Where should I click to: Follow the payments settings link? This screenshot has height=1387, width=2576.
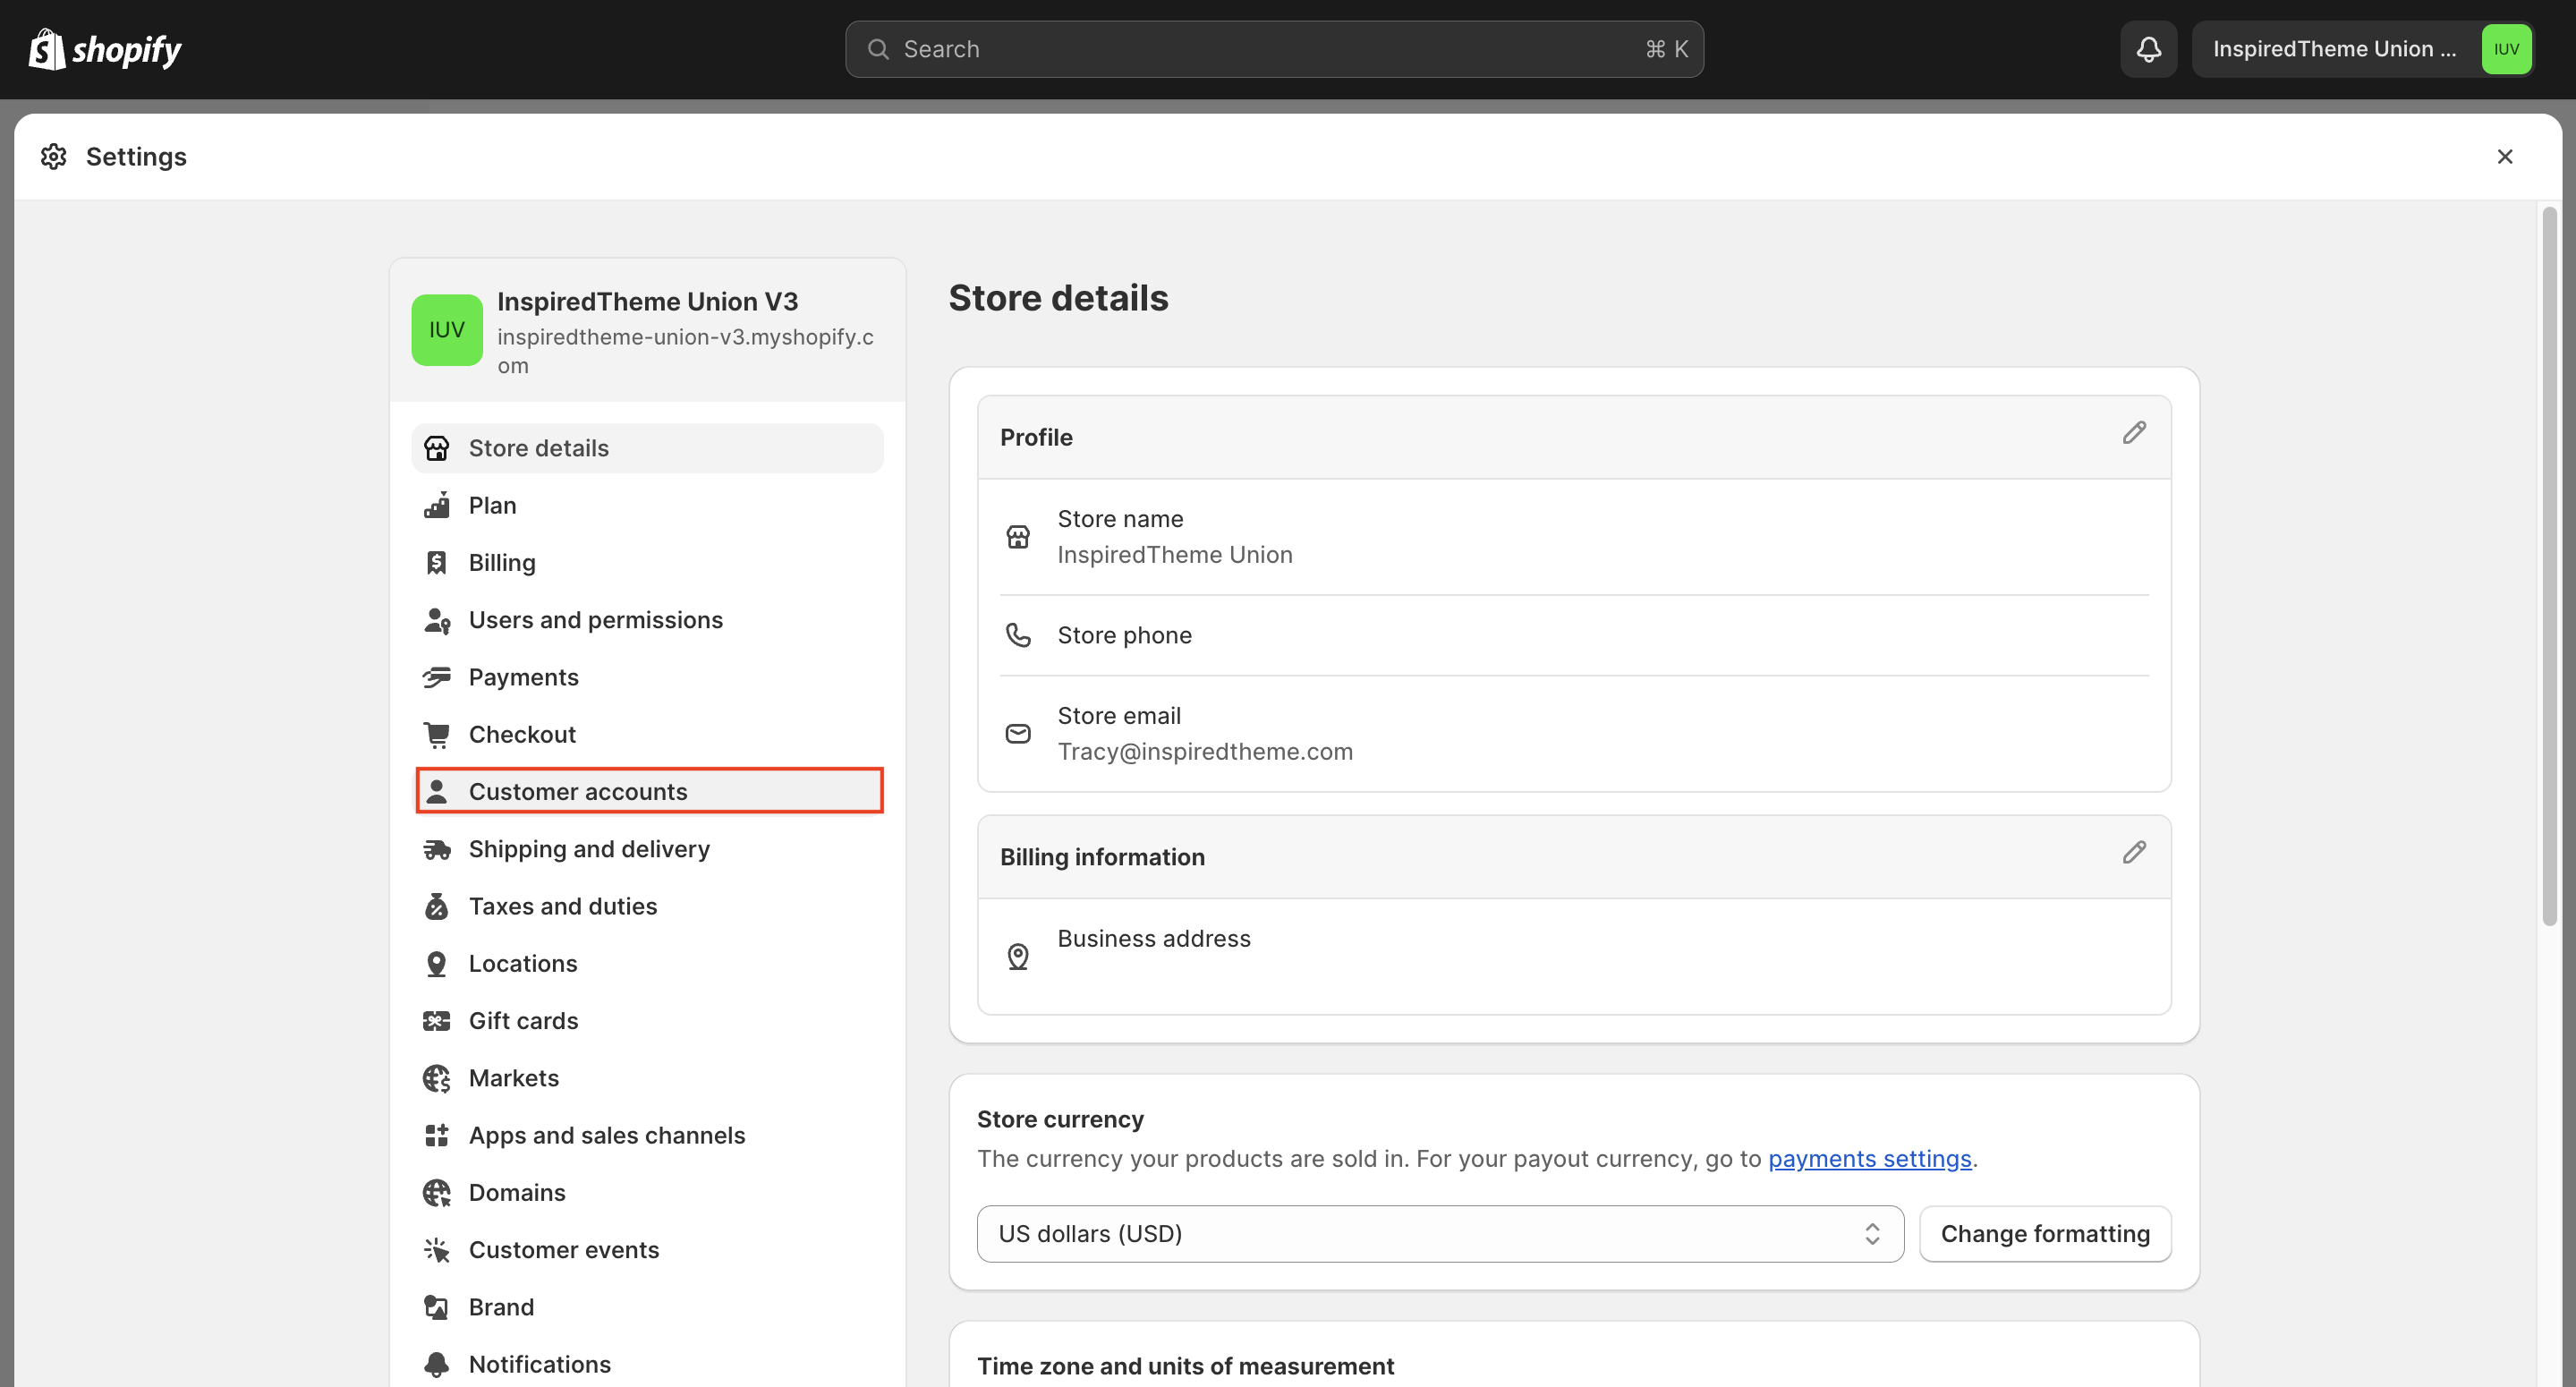tap(1869, 1159)
